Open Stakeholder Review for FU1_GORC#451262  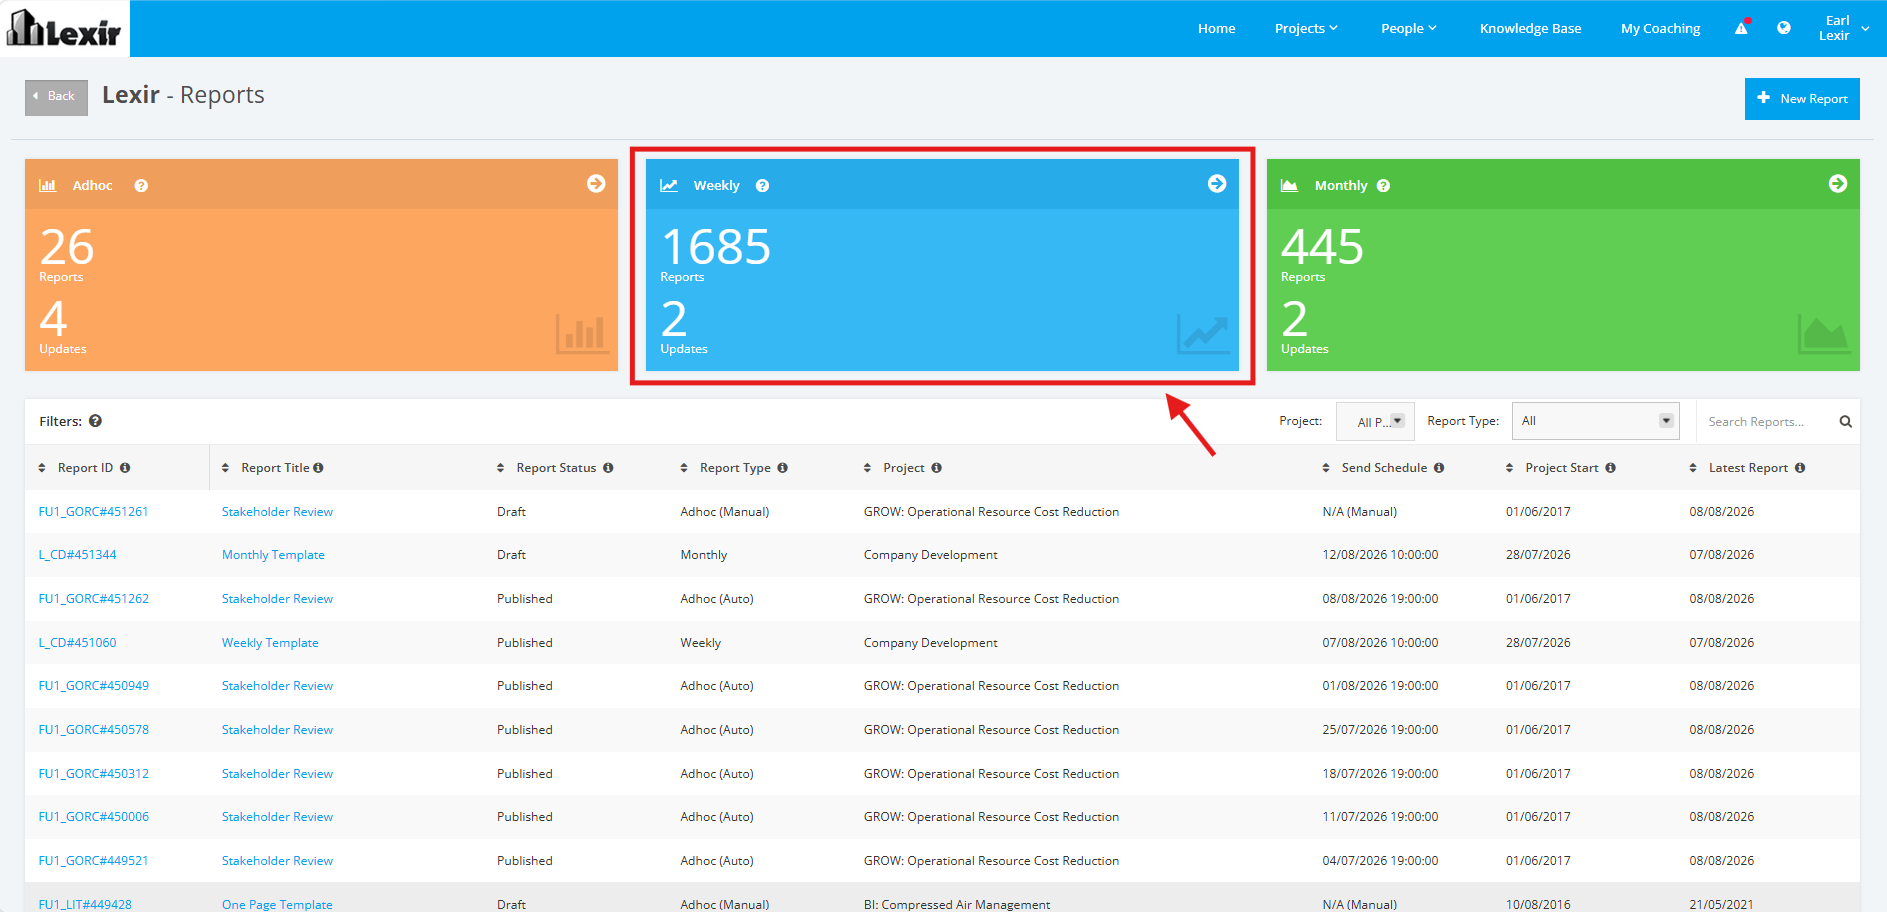point(277,599)
